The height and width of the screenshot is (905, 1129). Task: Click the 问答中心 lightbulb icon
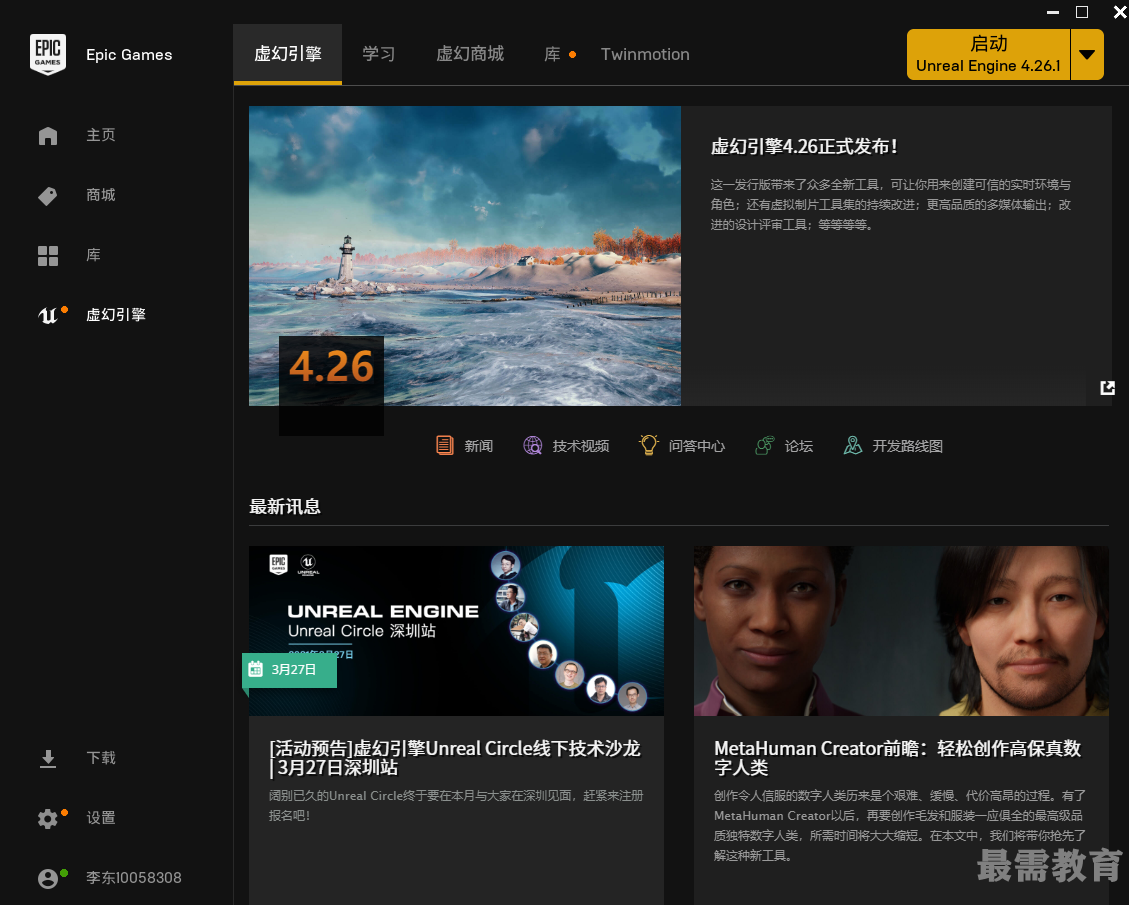point(649,445)
